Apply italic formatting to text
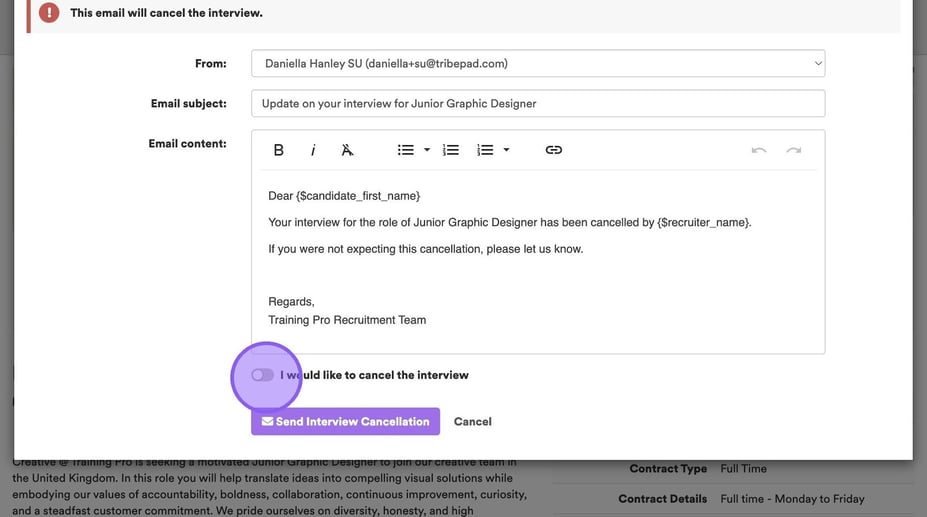This screenshot has width=927, height=517. click(313, 150)
